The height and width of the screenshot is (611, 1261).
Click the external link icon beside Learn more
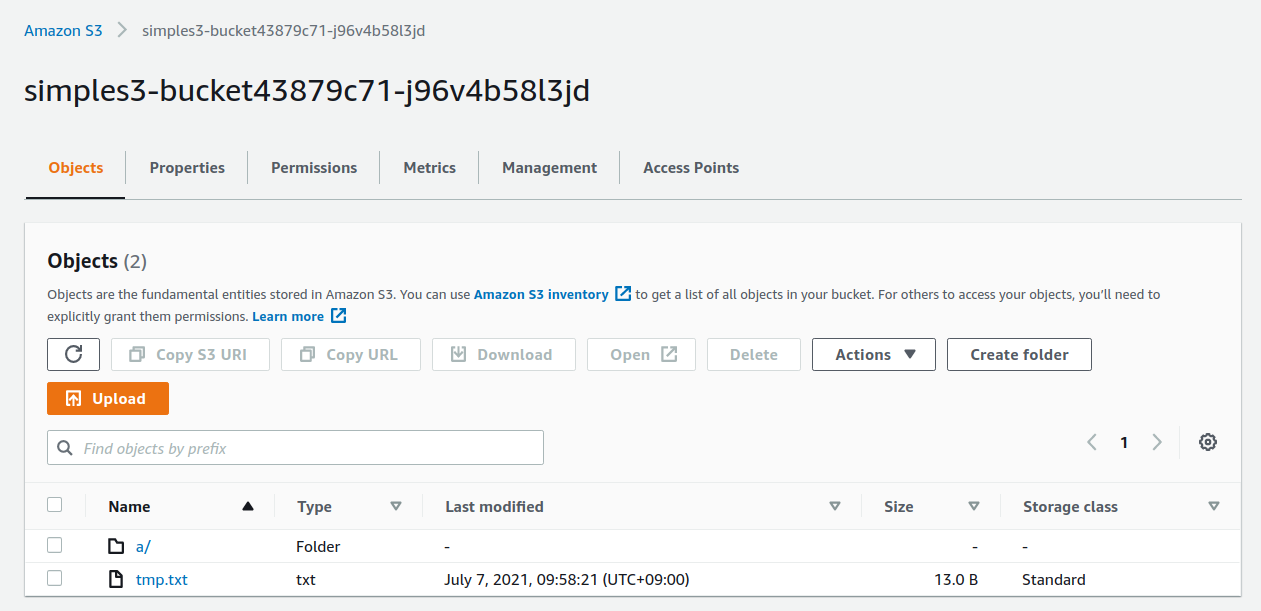[x=339, y=316]
